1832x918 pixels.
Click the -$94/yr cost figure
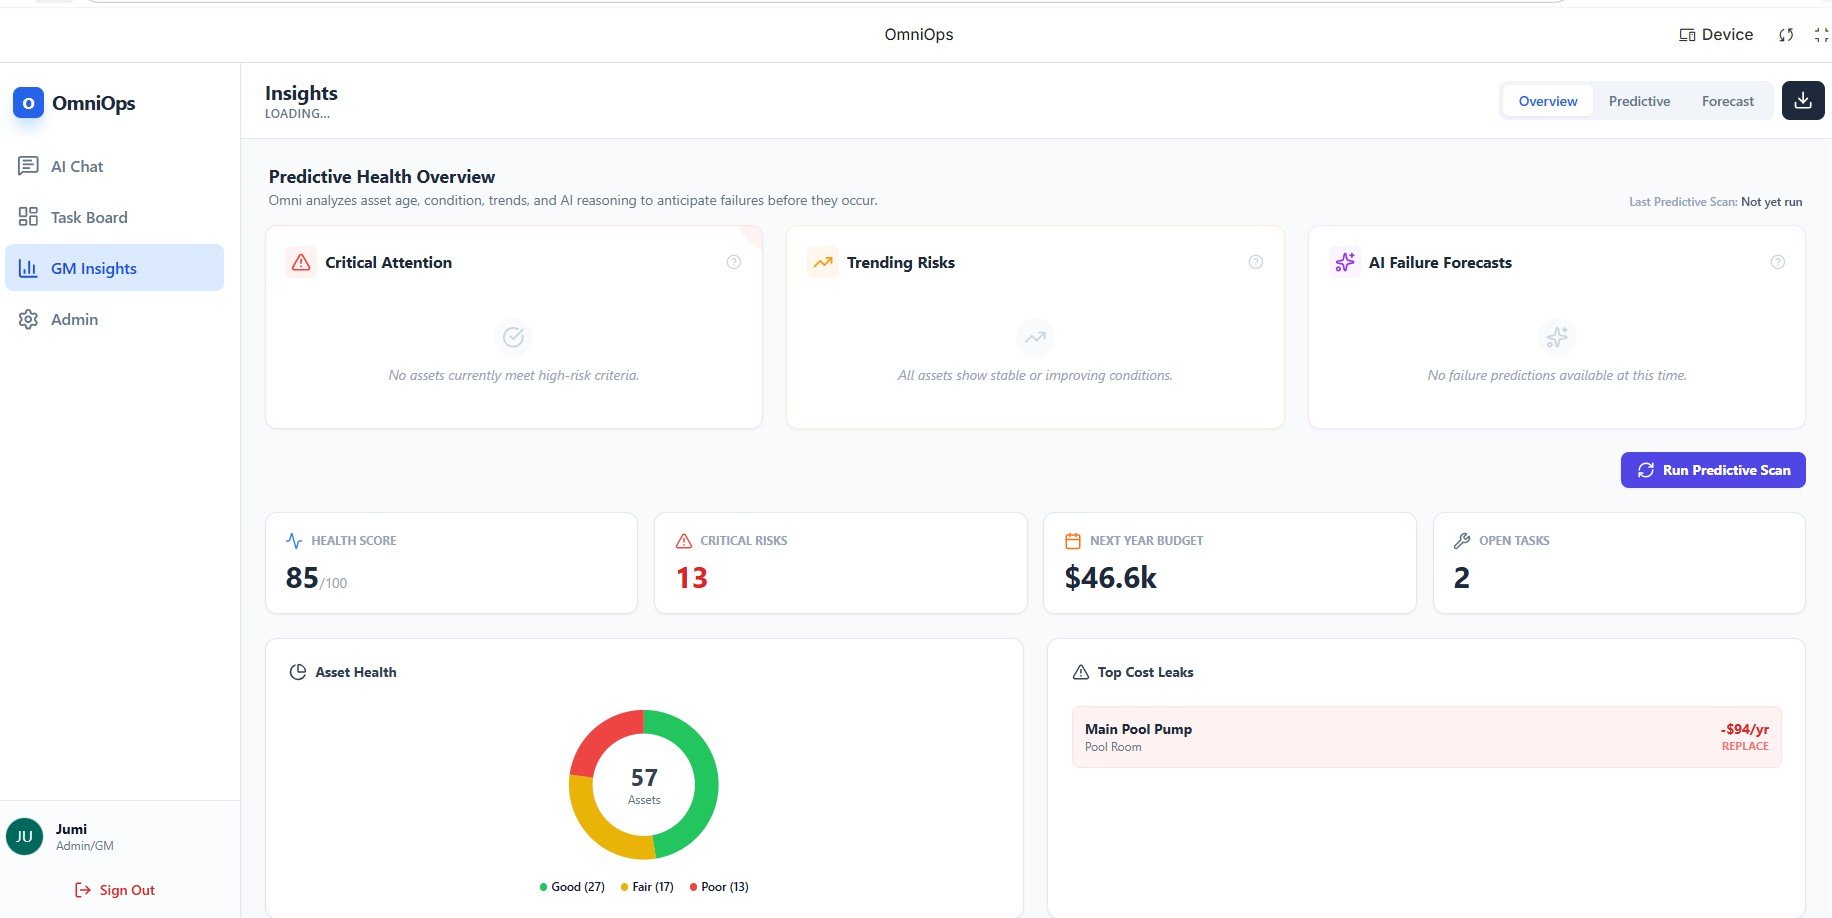(1744, 729)
